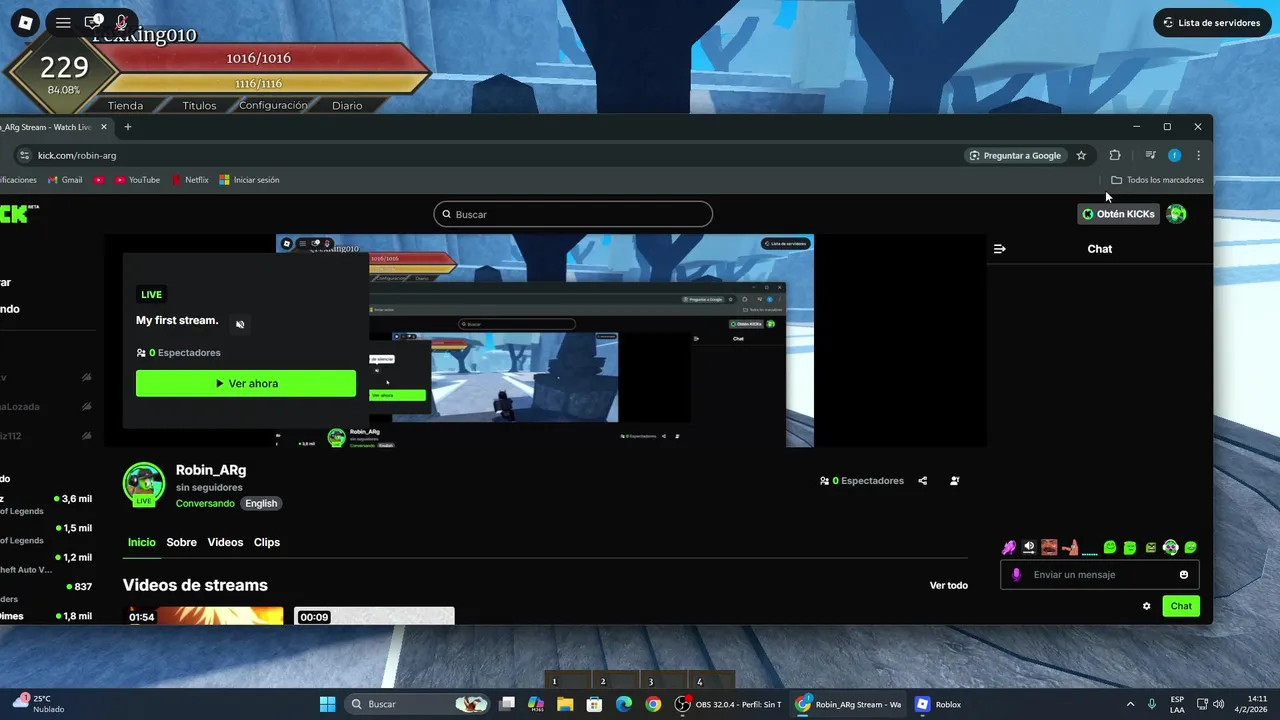Collapse the chat panel with arrow icon
Viewport: 1280px width, 720px height.
pos(999,249)
